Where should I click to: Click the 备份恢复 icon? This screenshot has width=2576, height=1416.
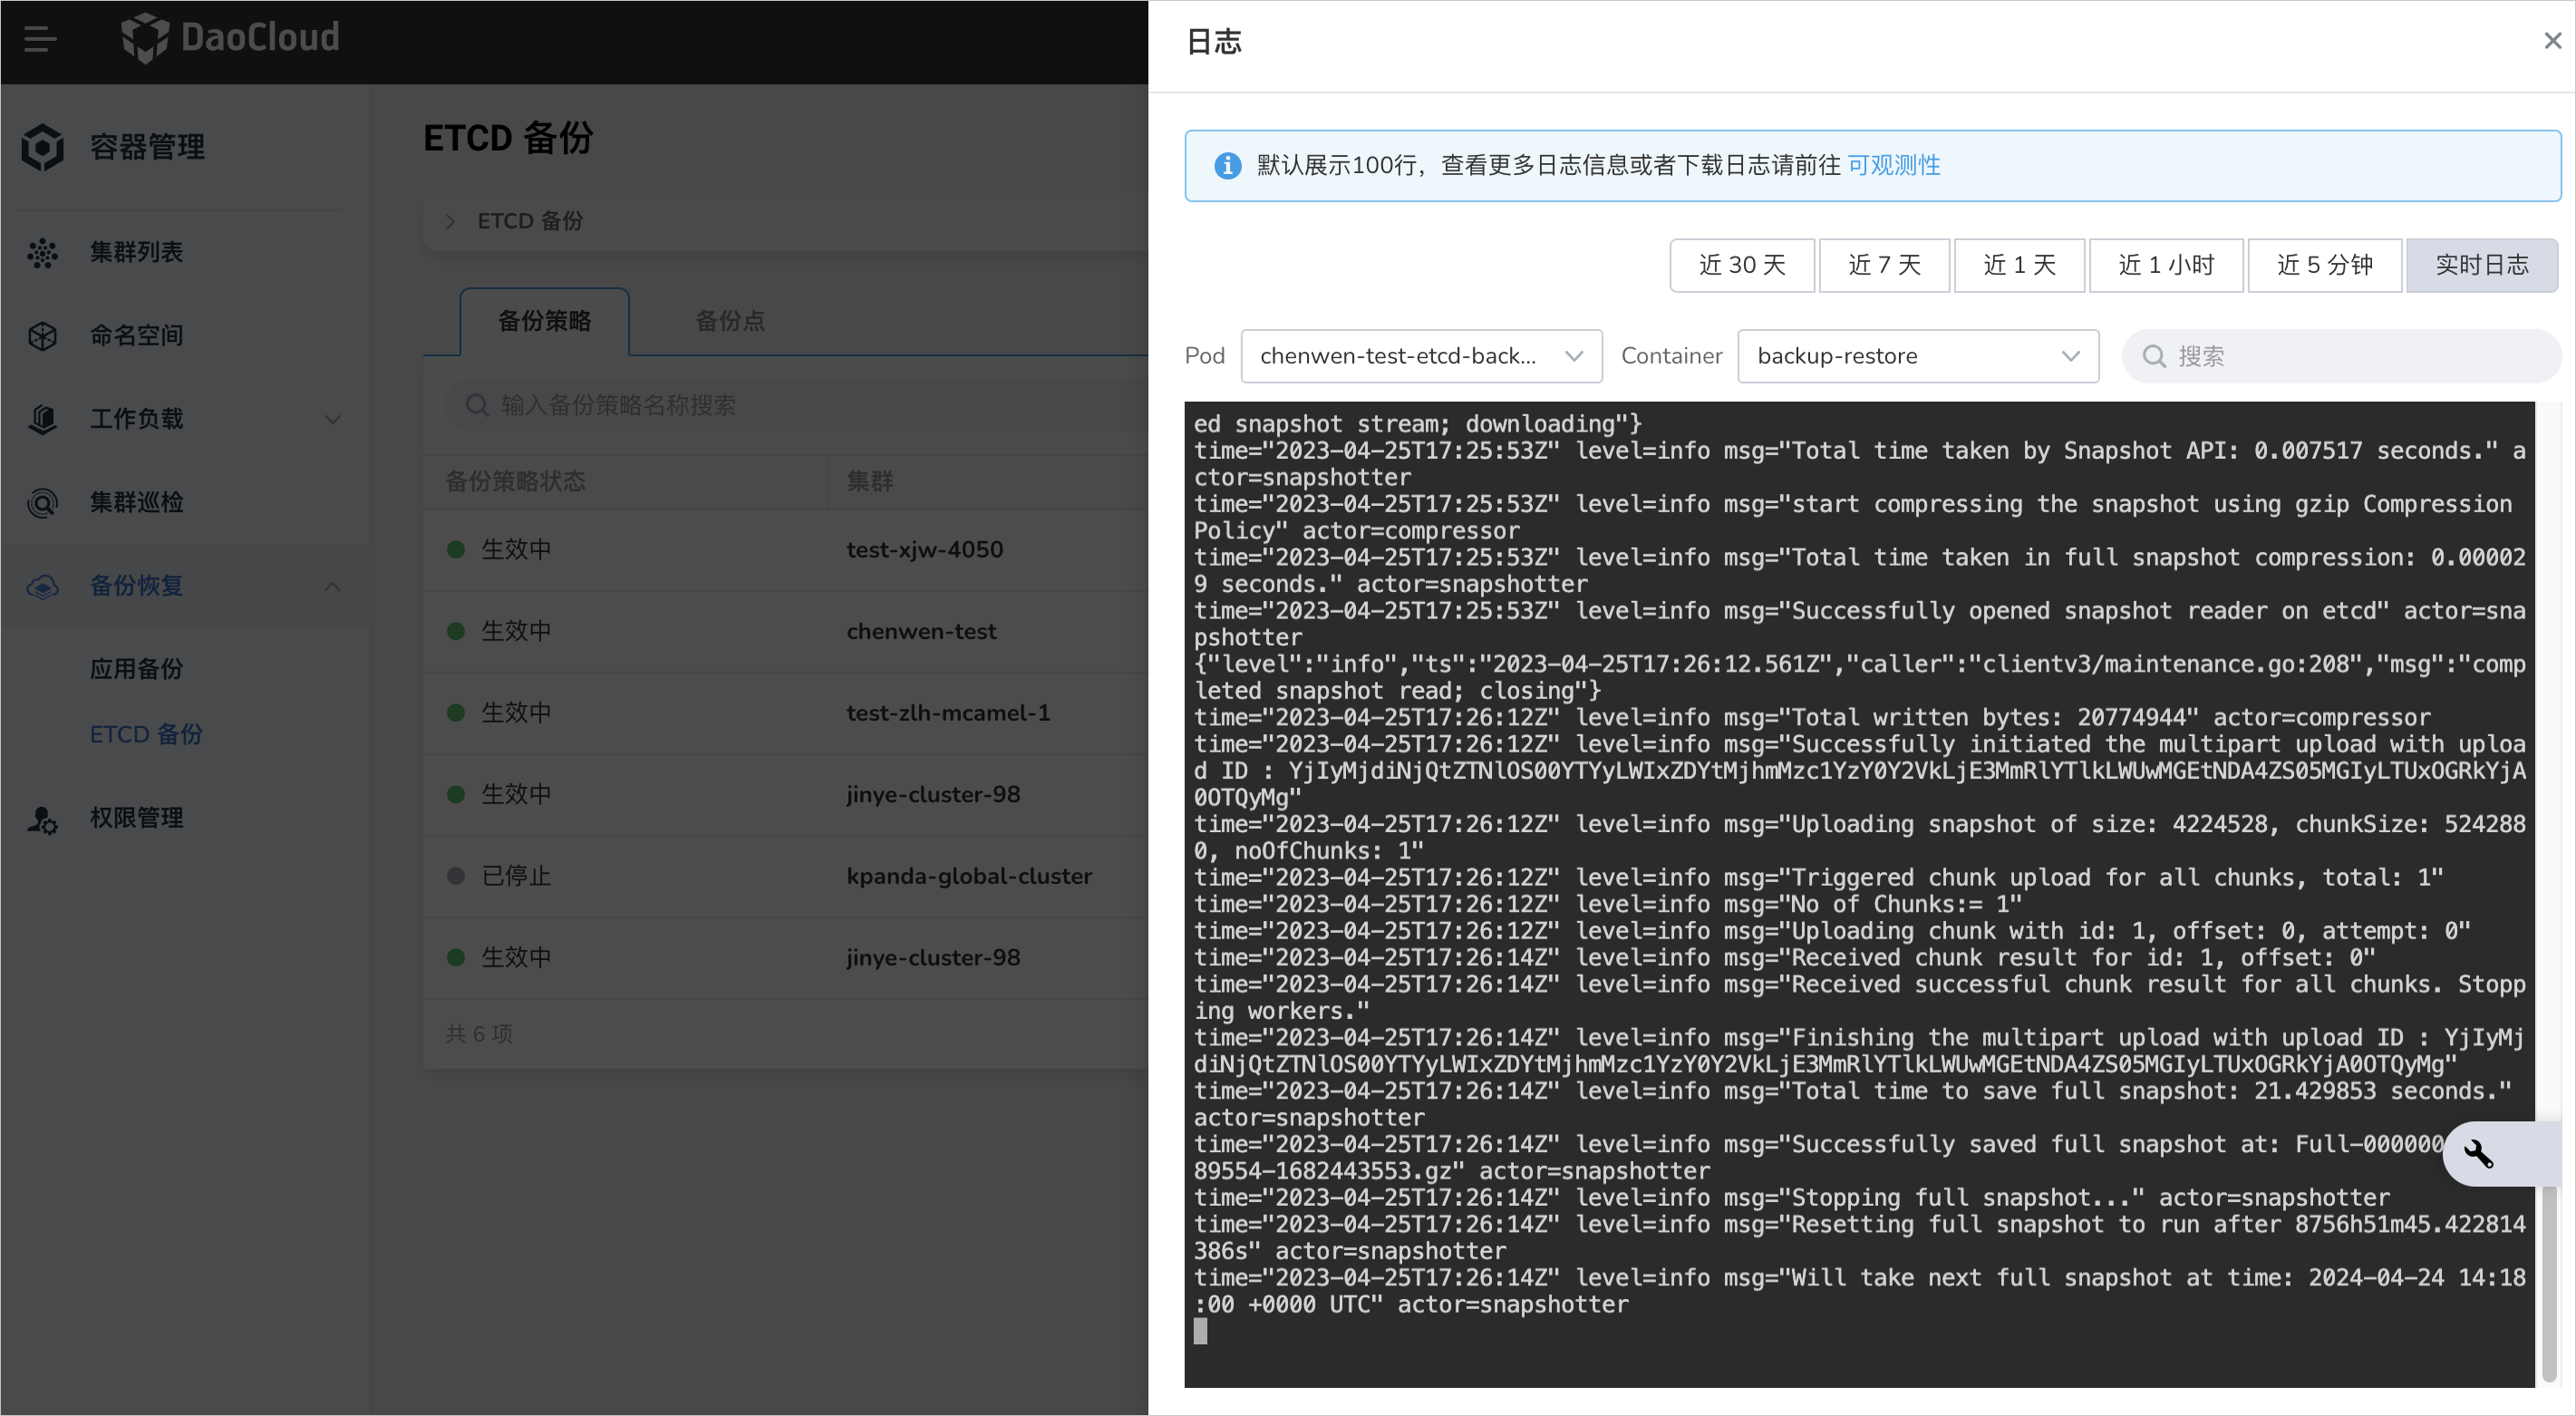pos(42,587)
